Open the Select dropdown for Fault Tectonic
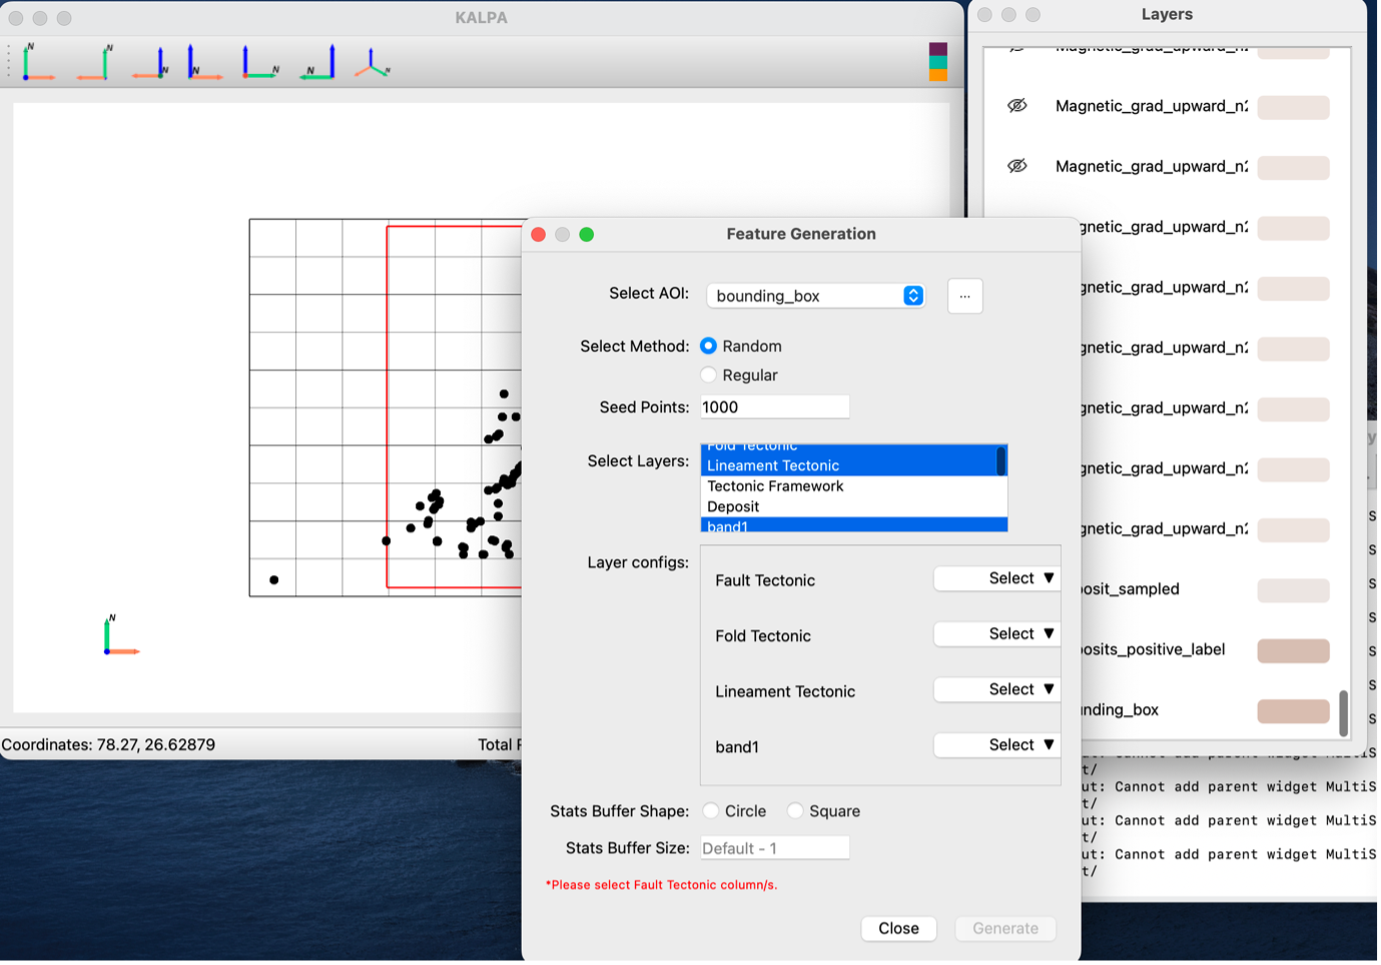Screen dimensions: 1381x965 [x=997, y=579]
